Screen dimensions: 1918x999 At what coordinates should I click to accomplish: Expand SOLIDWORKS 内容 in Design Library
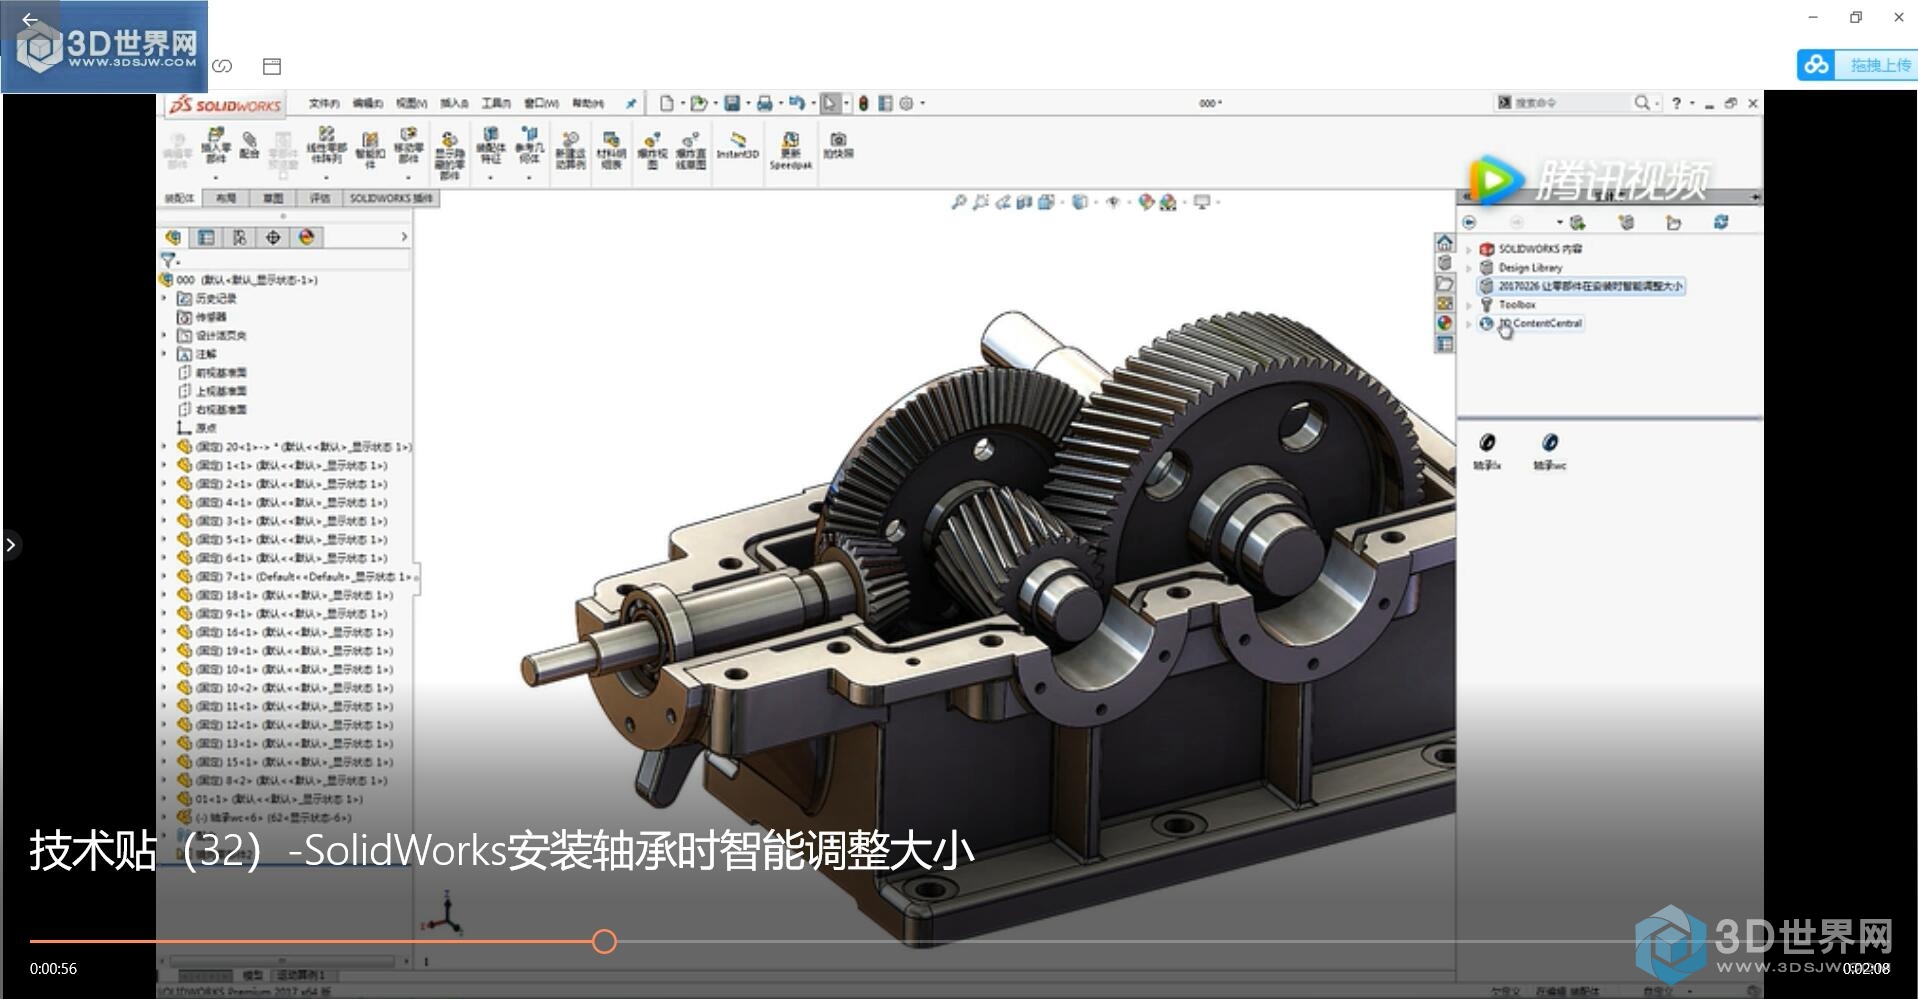click(x=1468, y=249)
